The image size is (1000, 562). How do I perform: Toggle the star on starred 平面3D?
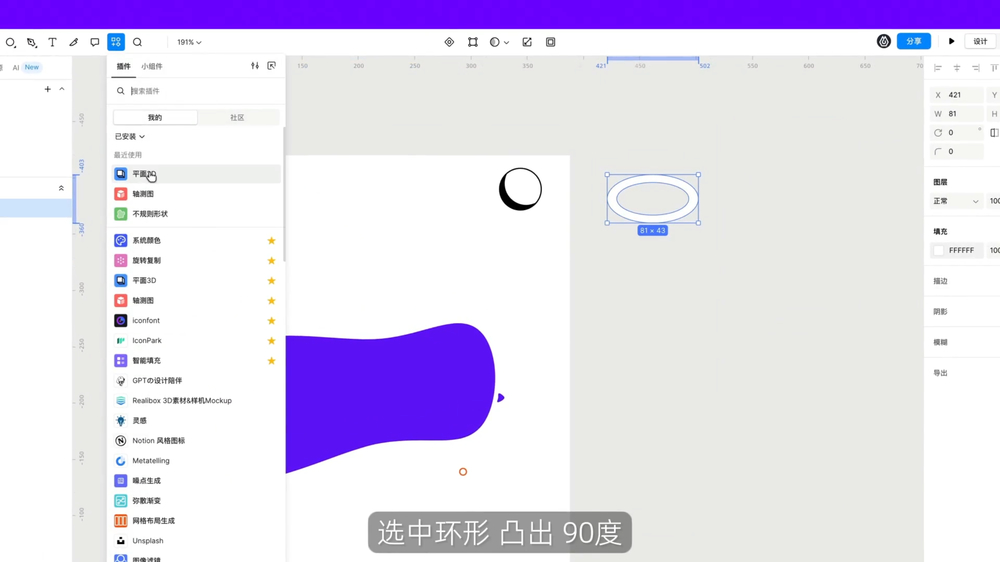271,281
